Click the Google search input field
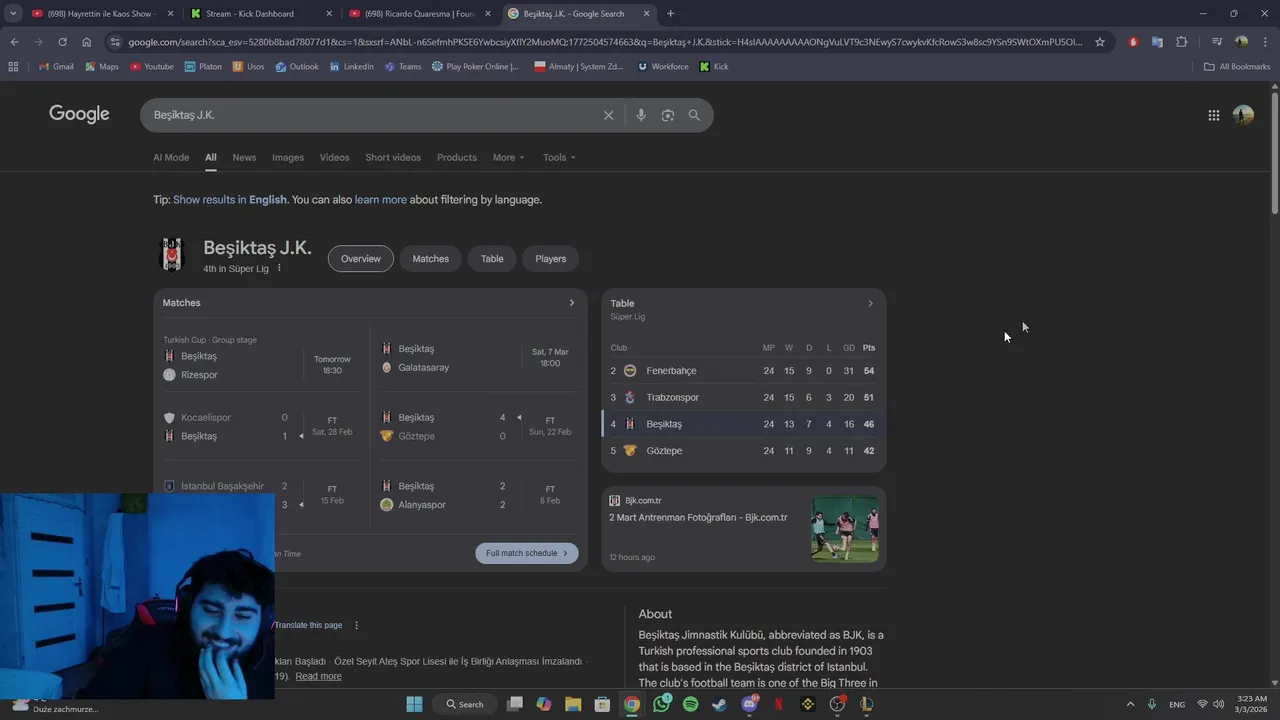The height and width of the screenshot is (720, 1280). point(375,115)
